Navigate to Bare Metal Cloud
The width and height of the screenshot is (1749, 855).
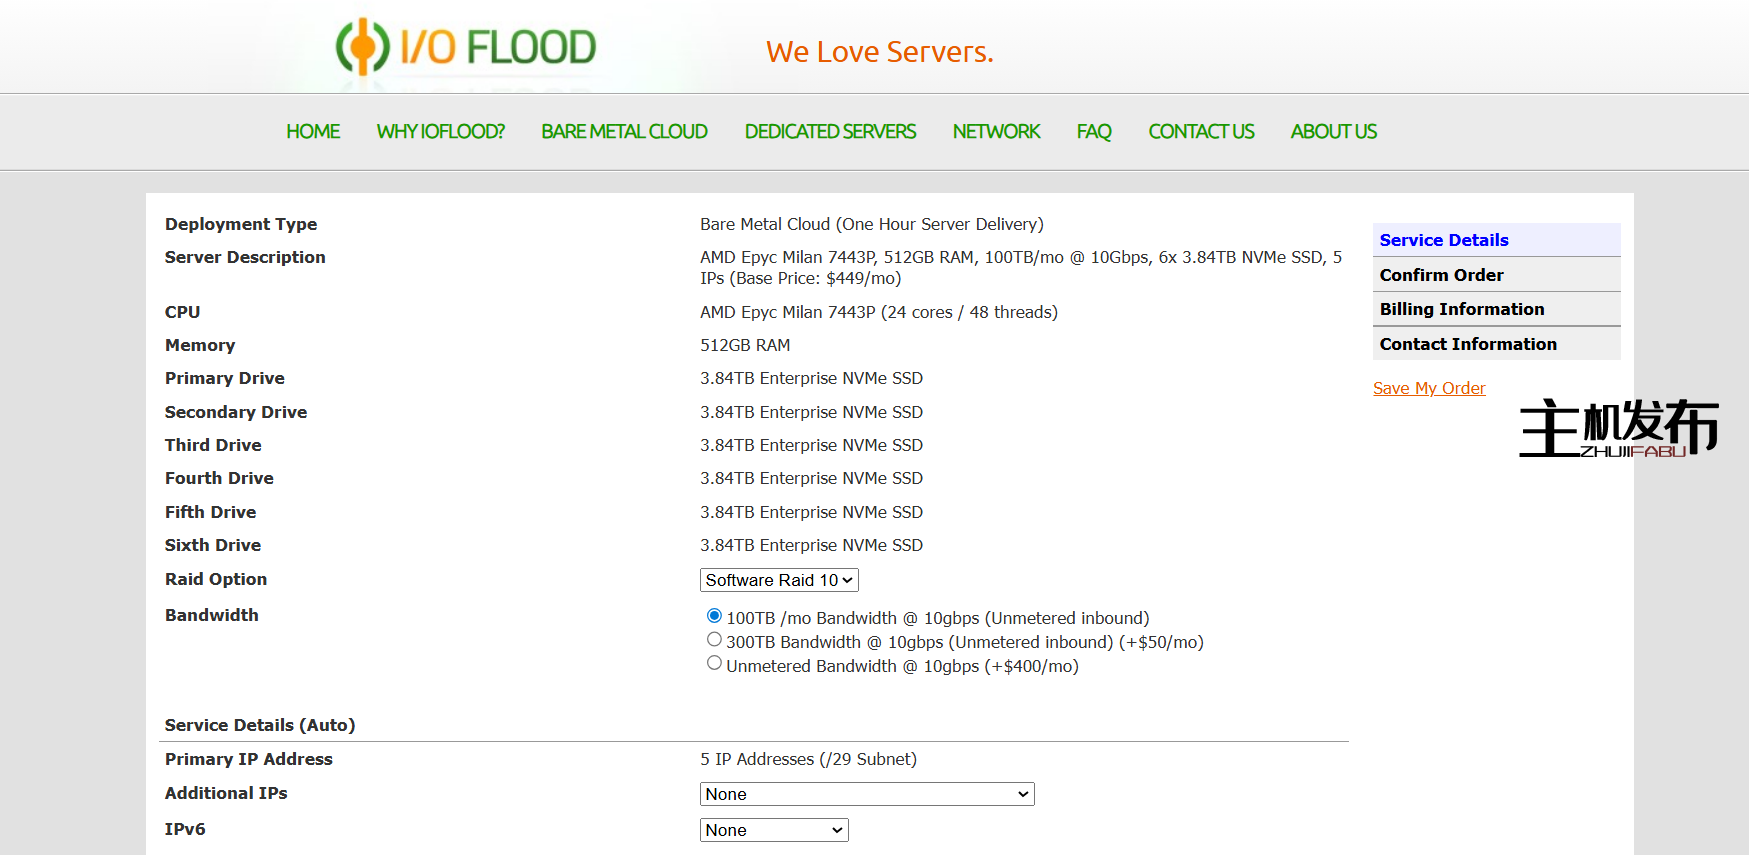coord(624,132)
